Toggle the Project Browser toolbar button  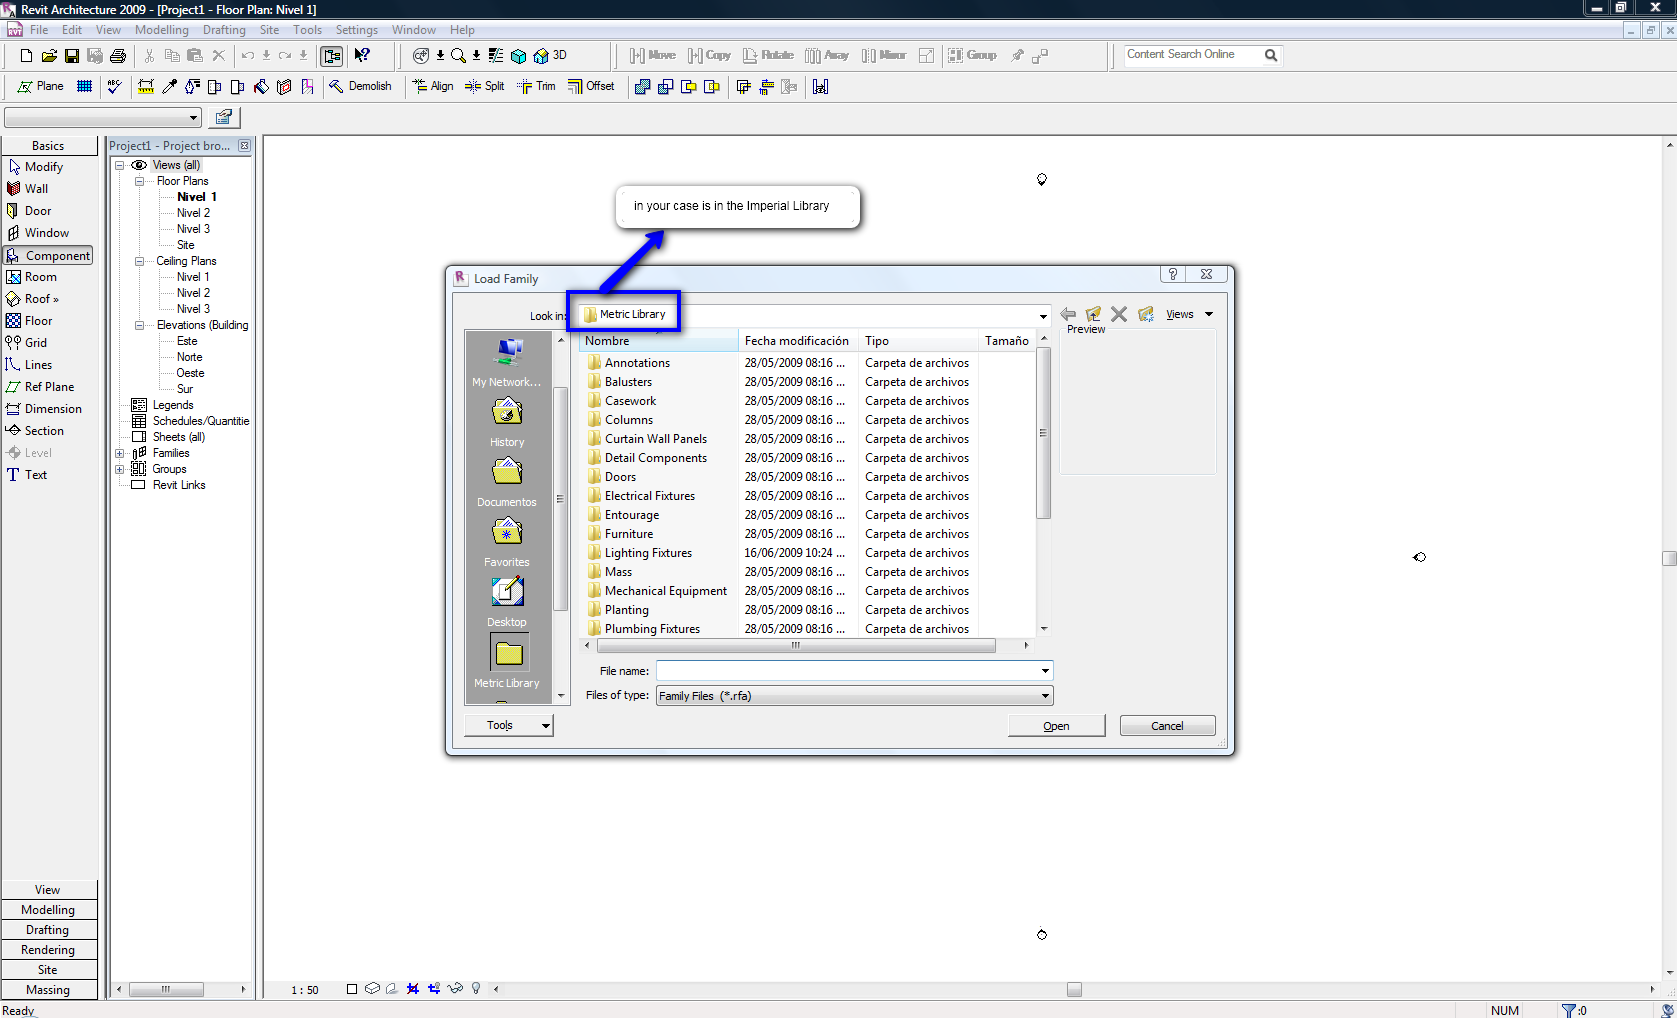coord(332,56)
